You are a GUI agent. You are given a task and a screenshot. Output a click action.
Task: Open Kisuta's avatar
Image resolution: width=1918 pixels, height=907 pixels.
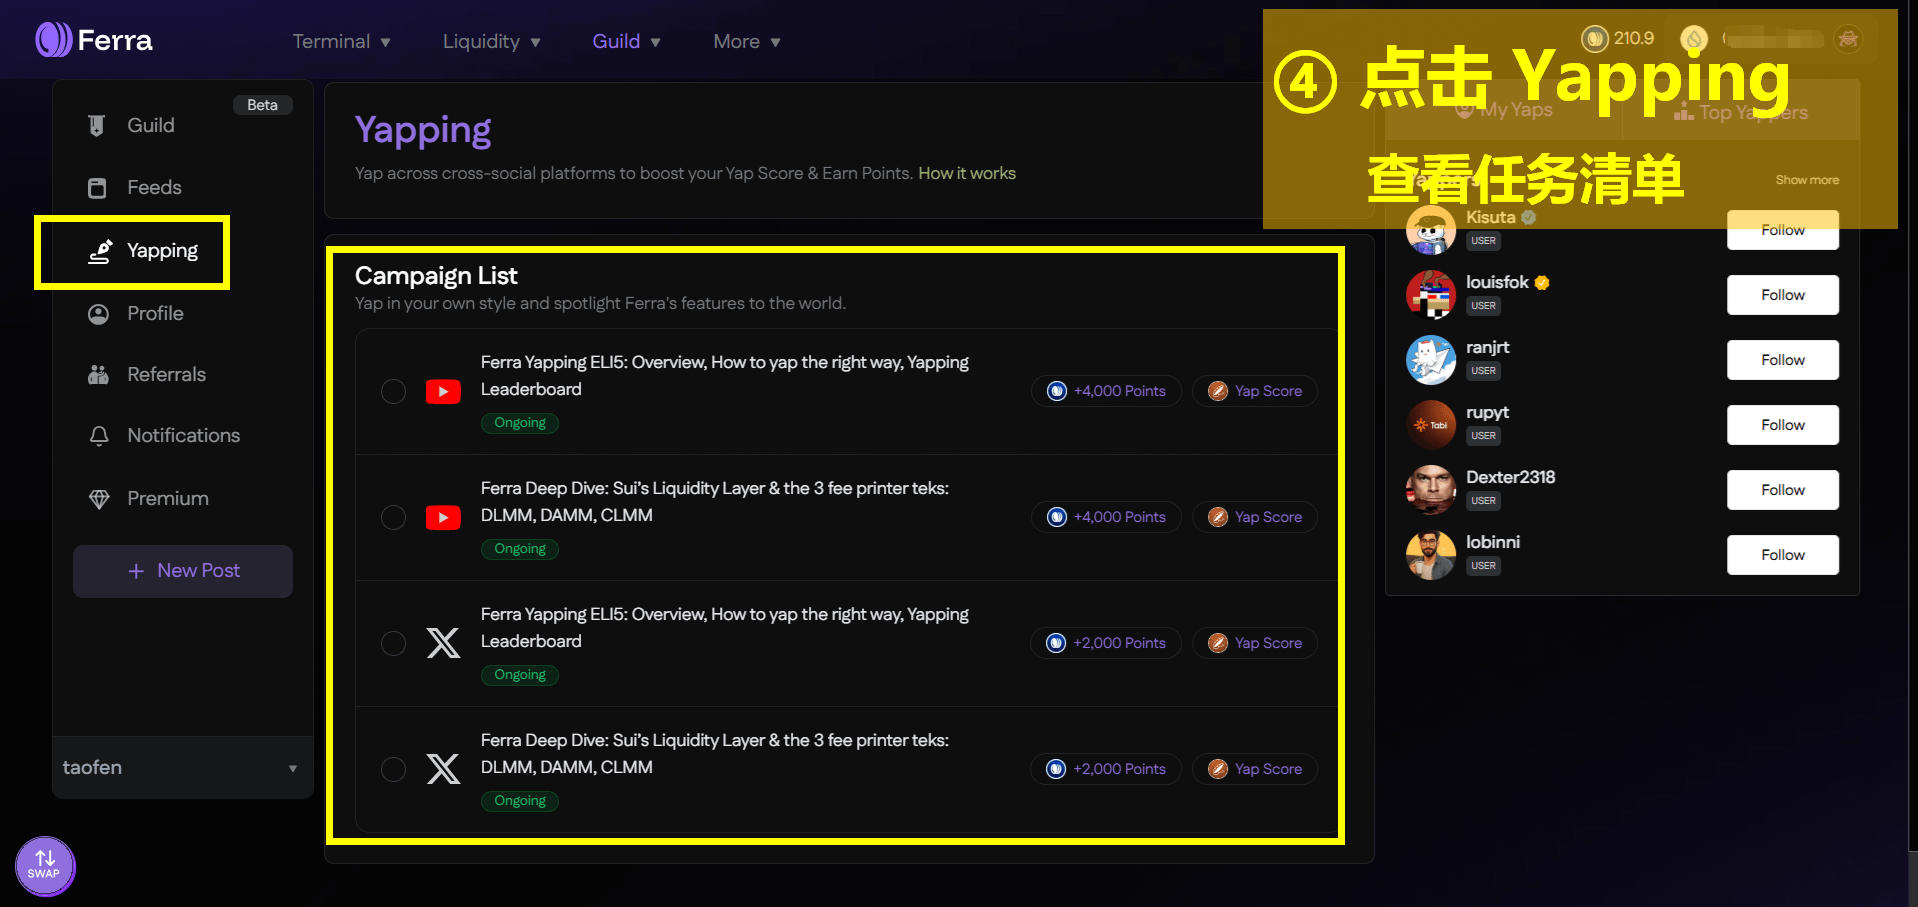1431,230
